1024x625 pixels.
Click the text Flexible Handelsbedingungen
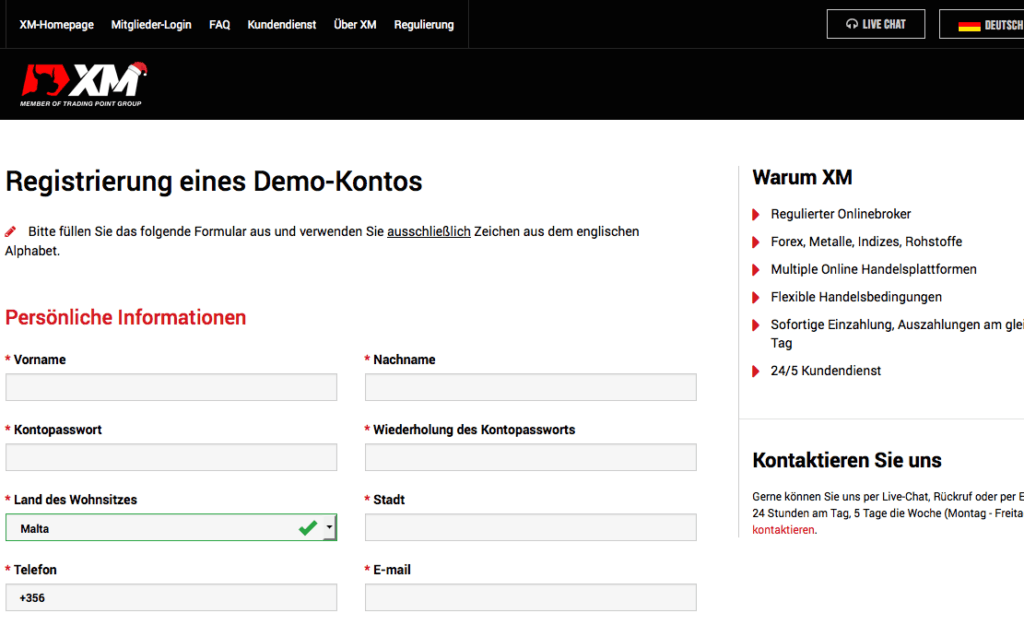tap(856, 297)
